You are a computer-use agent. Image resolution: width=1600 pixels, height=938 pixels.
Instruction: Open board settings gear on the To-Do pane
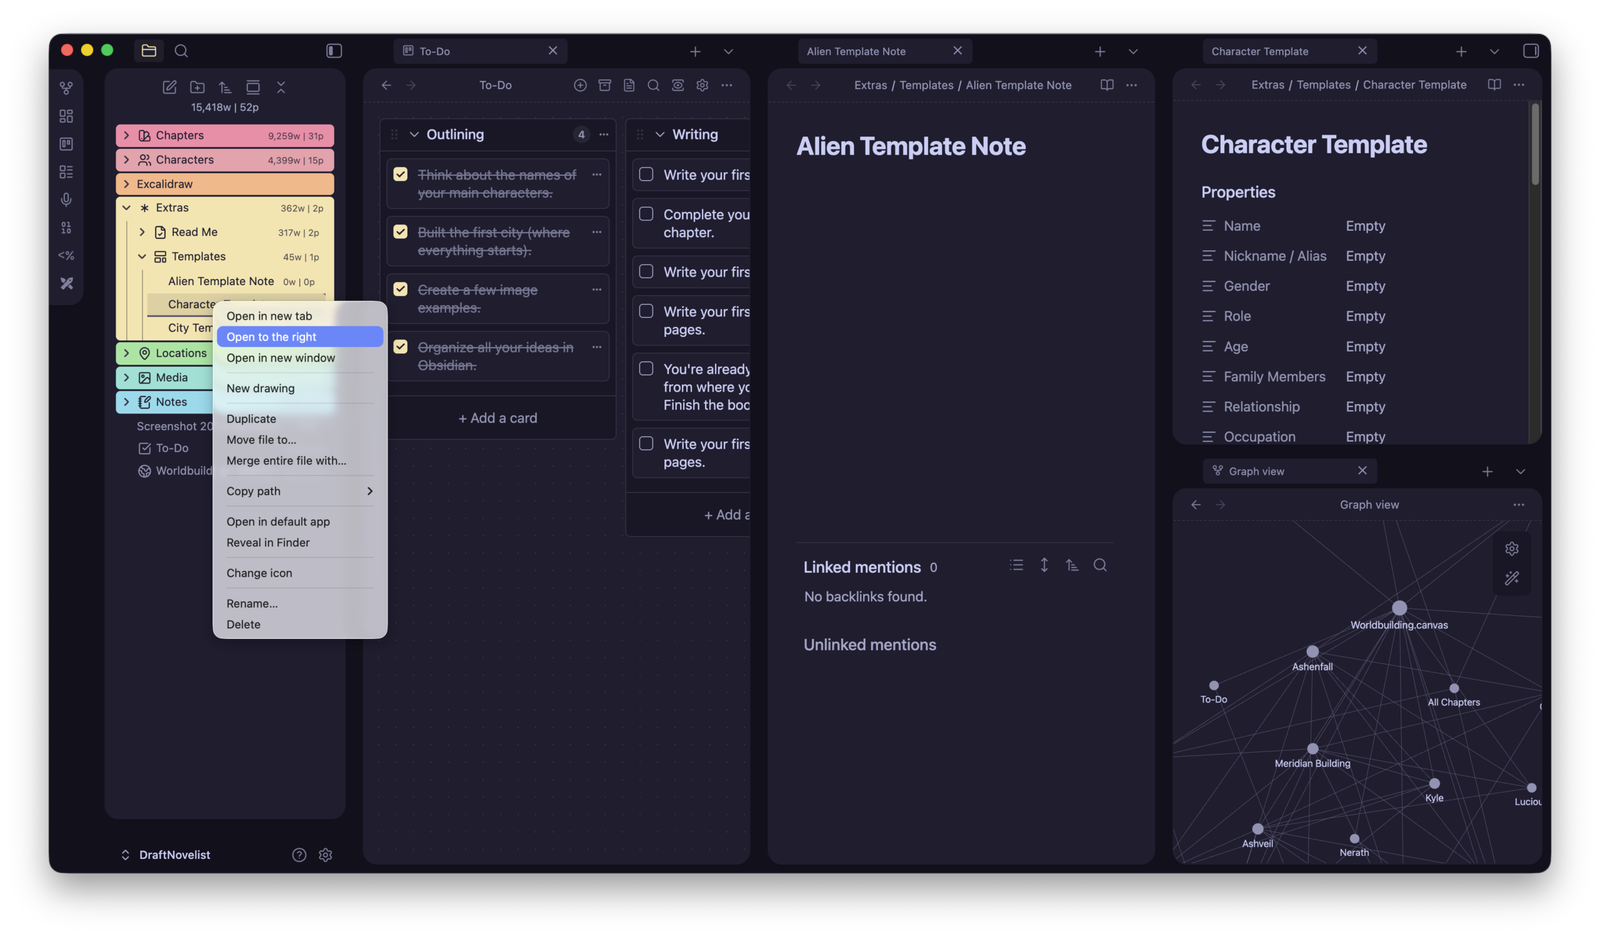(702, 85)
